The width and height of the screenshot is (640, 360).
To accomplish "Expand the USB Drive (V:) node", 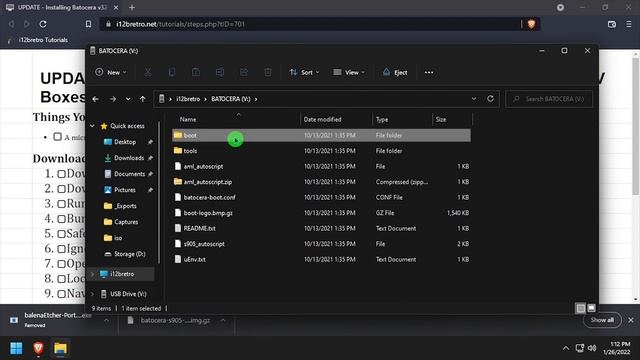I will point(93,294).
